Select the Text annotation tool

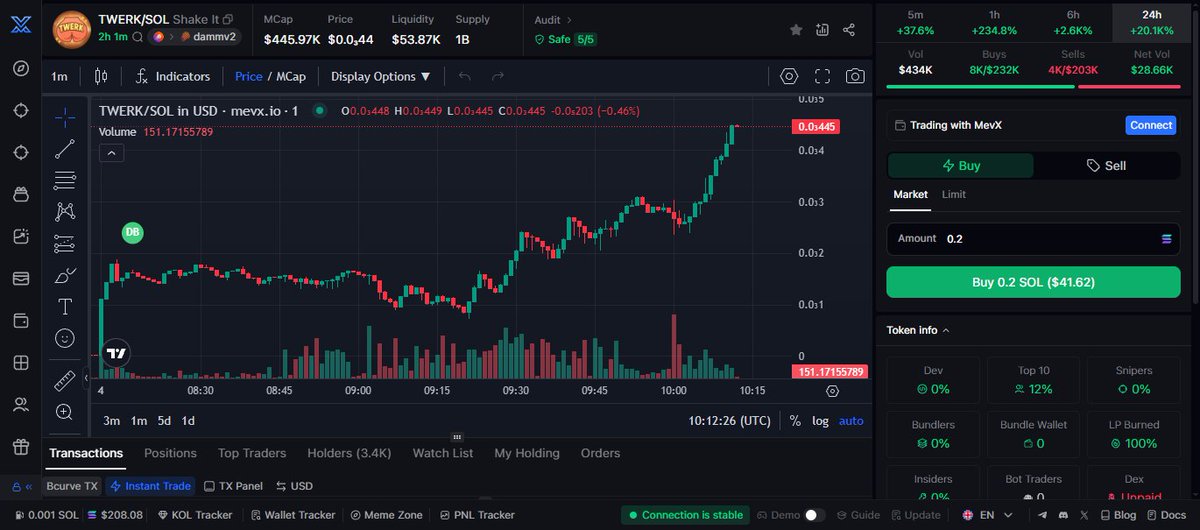click(65, 306)
